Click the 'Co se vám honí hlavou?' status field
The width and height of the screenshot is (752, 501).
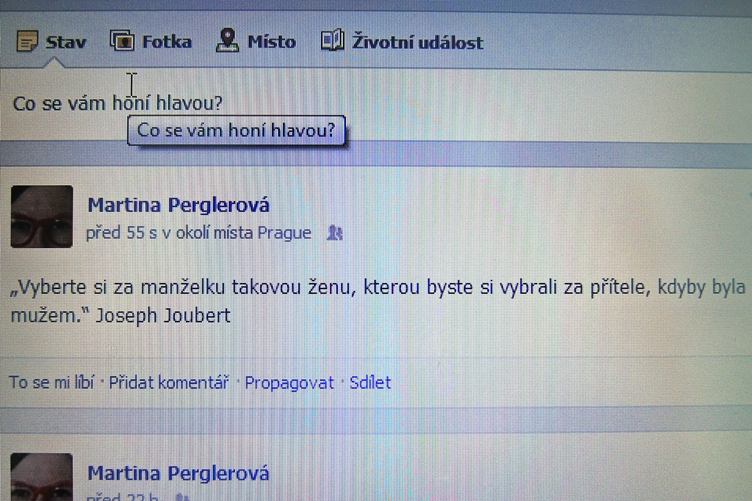coord(376,104)
